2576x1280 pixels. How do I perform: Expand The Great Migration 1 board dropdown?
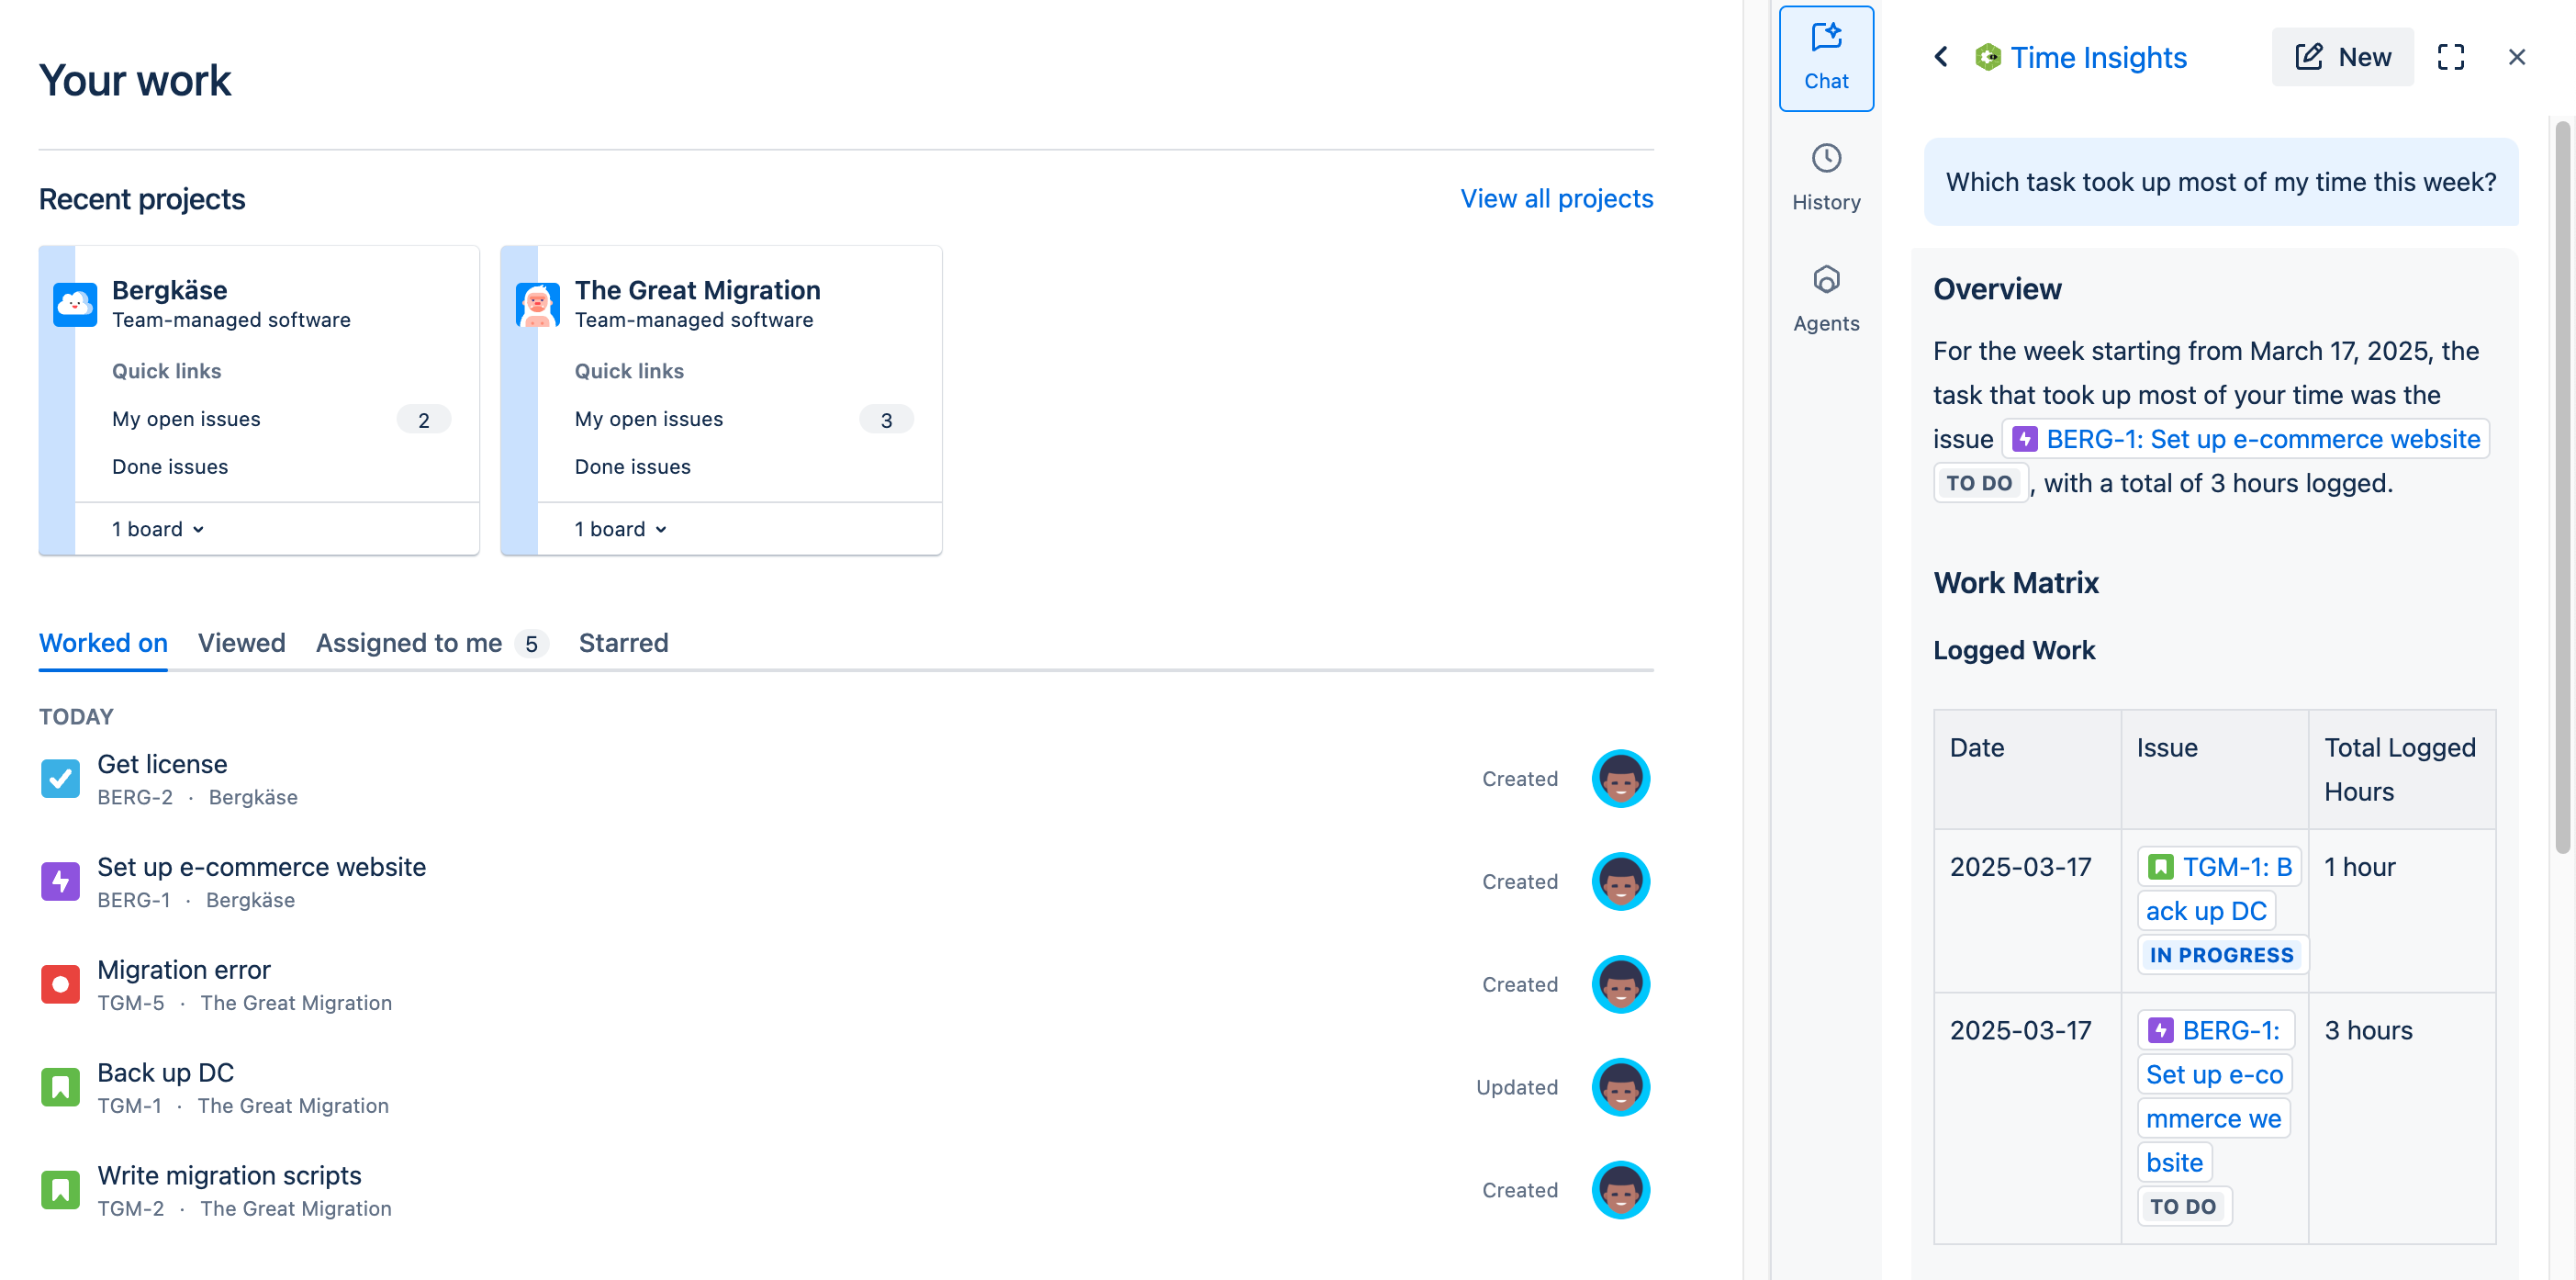click(x=620, y=529)
